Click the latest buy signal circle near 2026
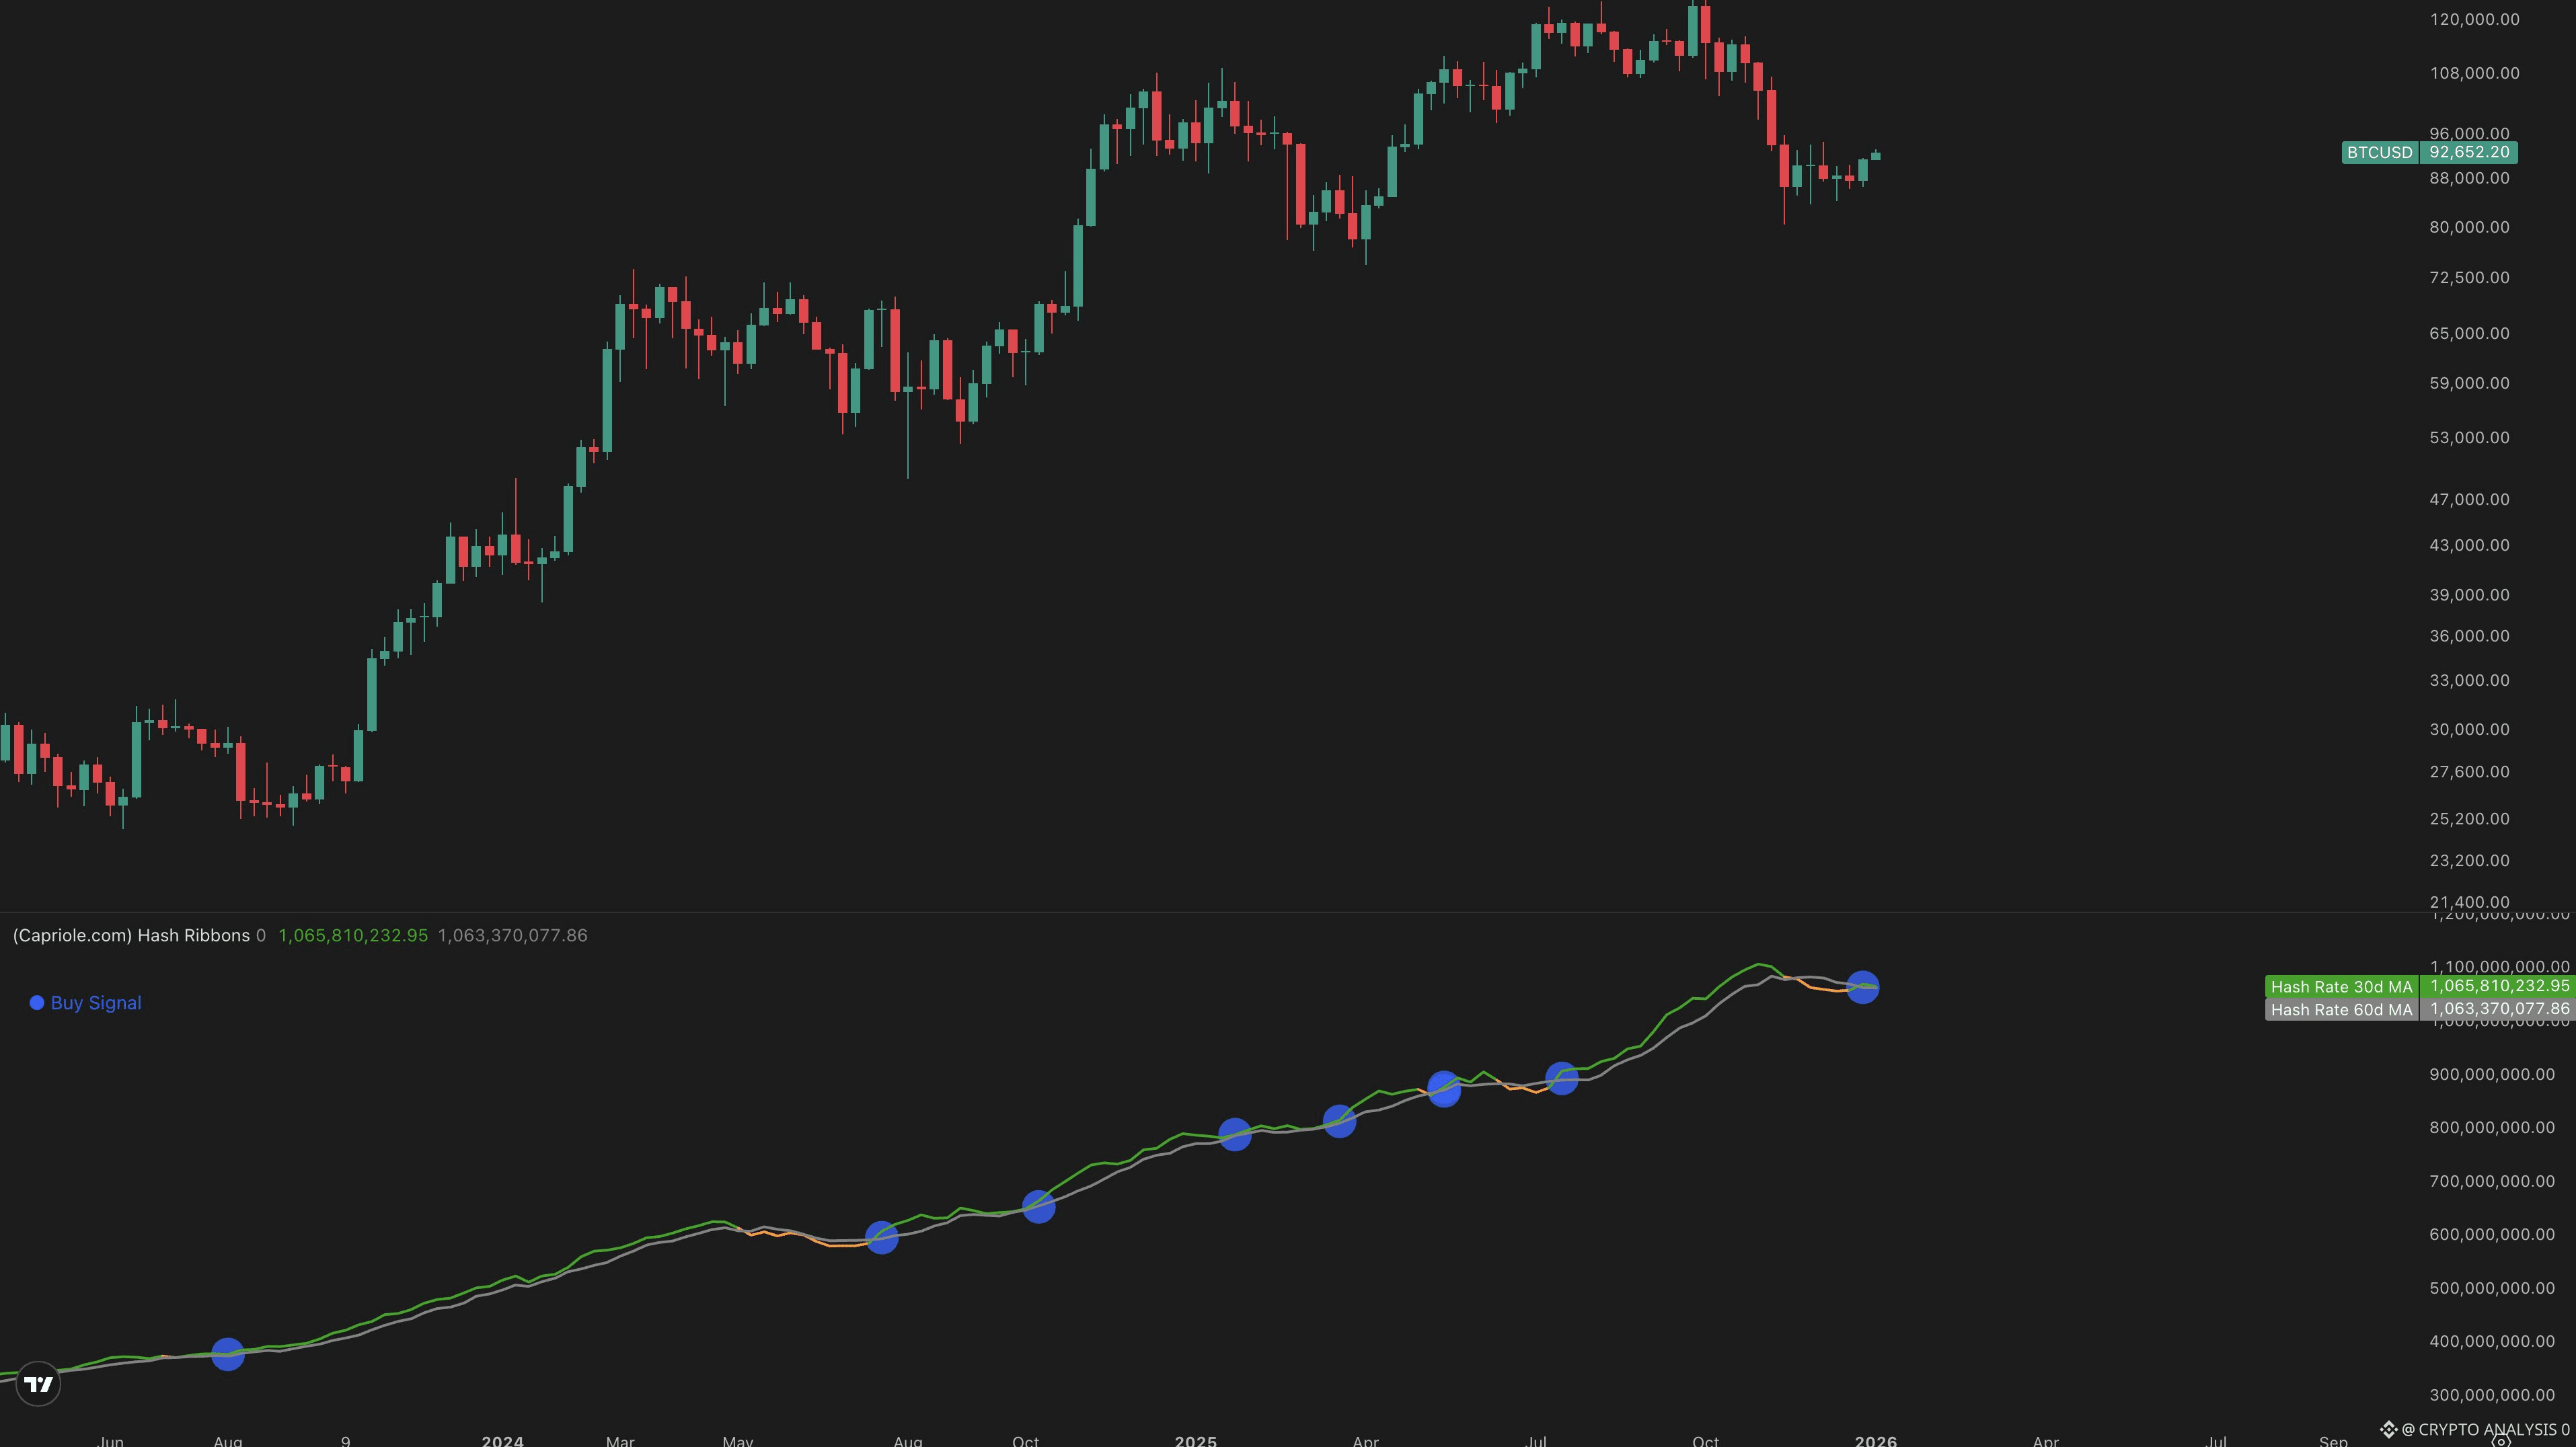Image resolution: width=2576 pixels, height=1447 pixels. [x=1862, y=987]
